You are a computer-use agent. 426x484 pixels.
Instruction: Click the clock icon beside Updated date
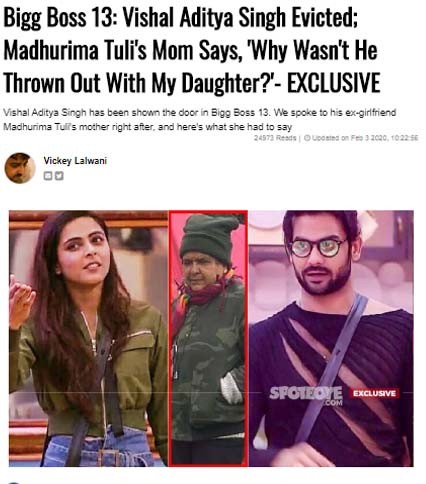coord(307,138)
